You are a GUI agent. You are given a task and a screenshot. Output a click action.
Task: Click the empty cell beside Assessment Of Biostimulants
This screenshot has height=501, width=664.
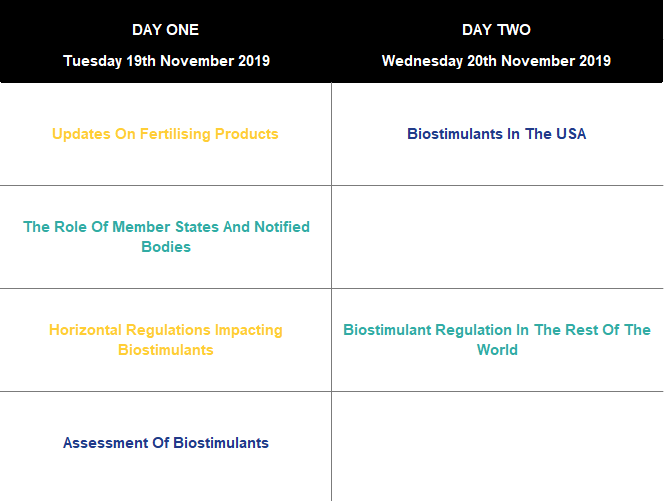497,445
